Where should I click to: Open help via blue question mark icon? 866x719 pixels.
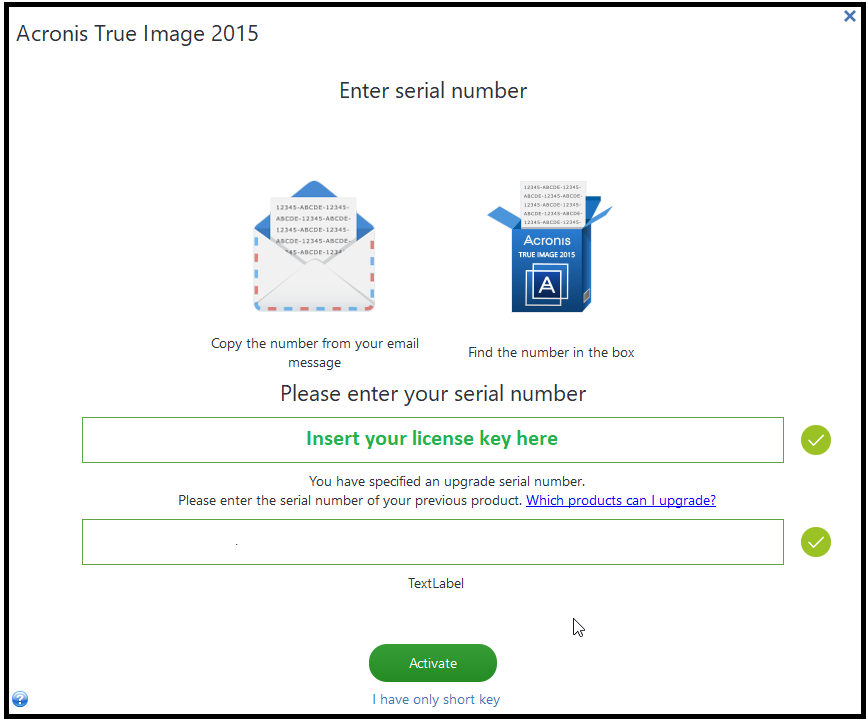(x=20, y=699)
